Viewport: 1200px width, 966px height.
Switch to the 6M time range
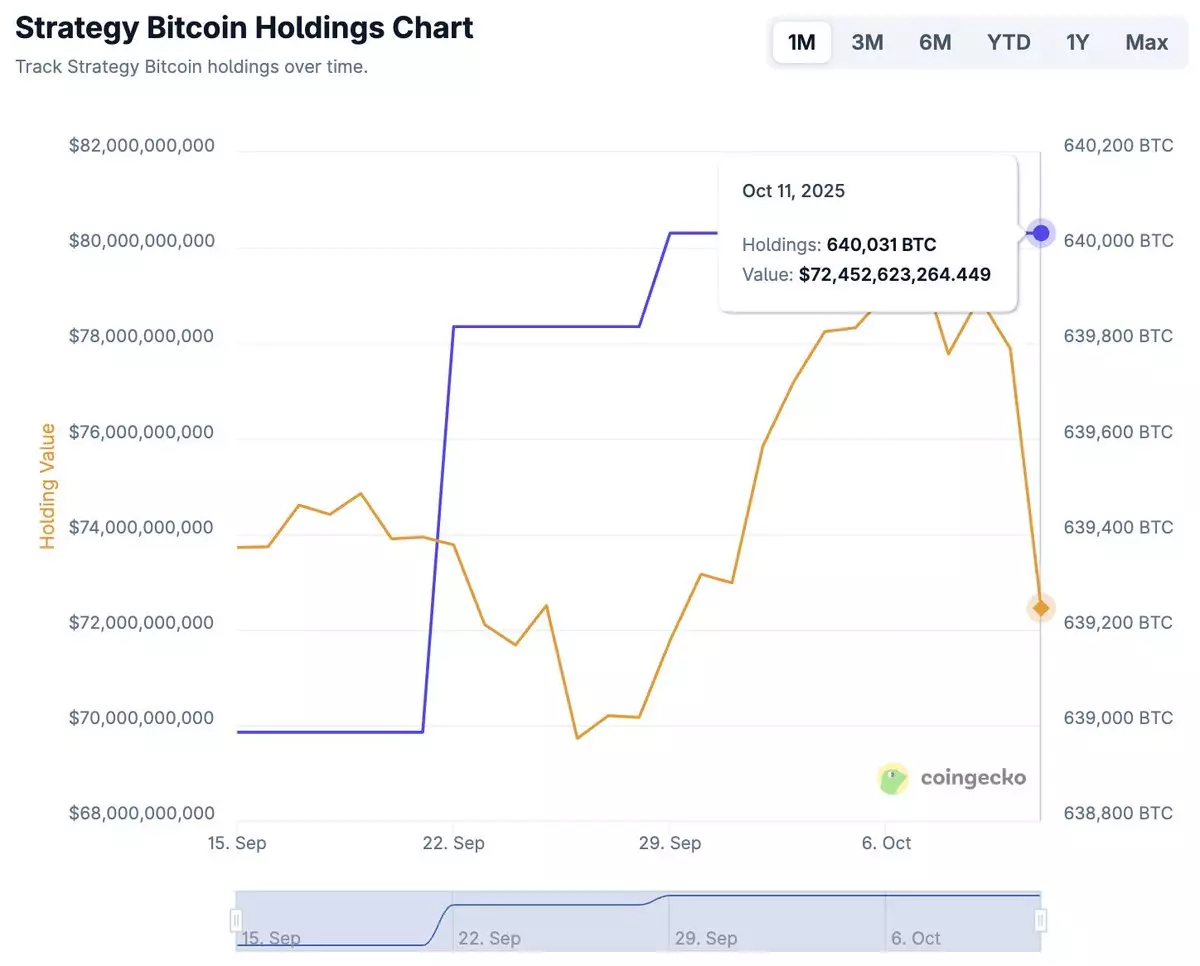point(935,42)
